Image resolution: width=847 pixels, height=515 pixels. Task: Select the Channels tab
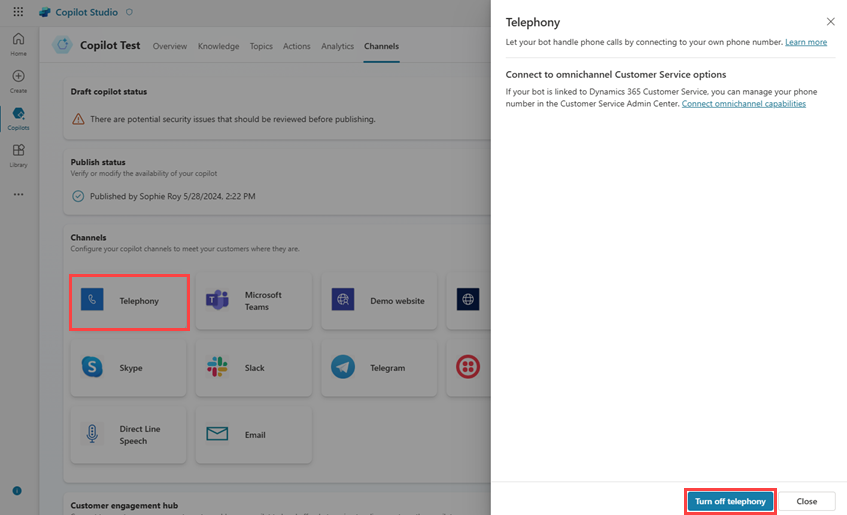(x=381, y=46)
